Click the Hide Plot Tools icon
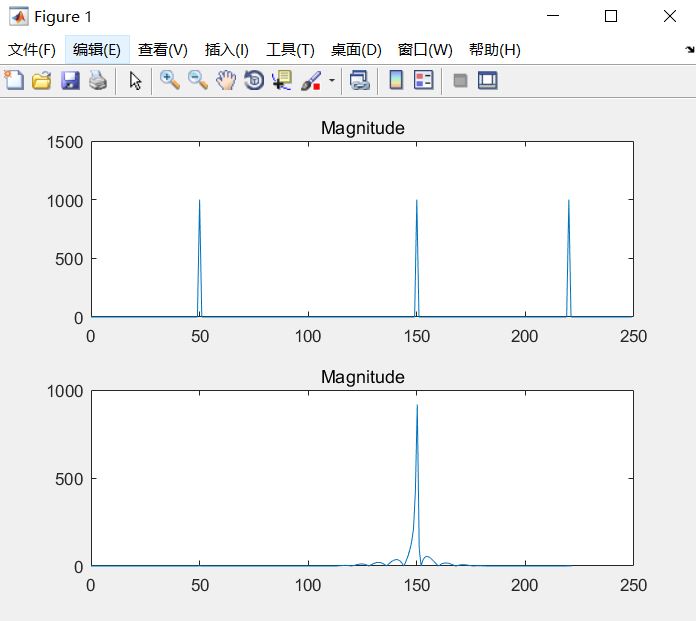 [460, 81]
